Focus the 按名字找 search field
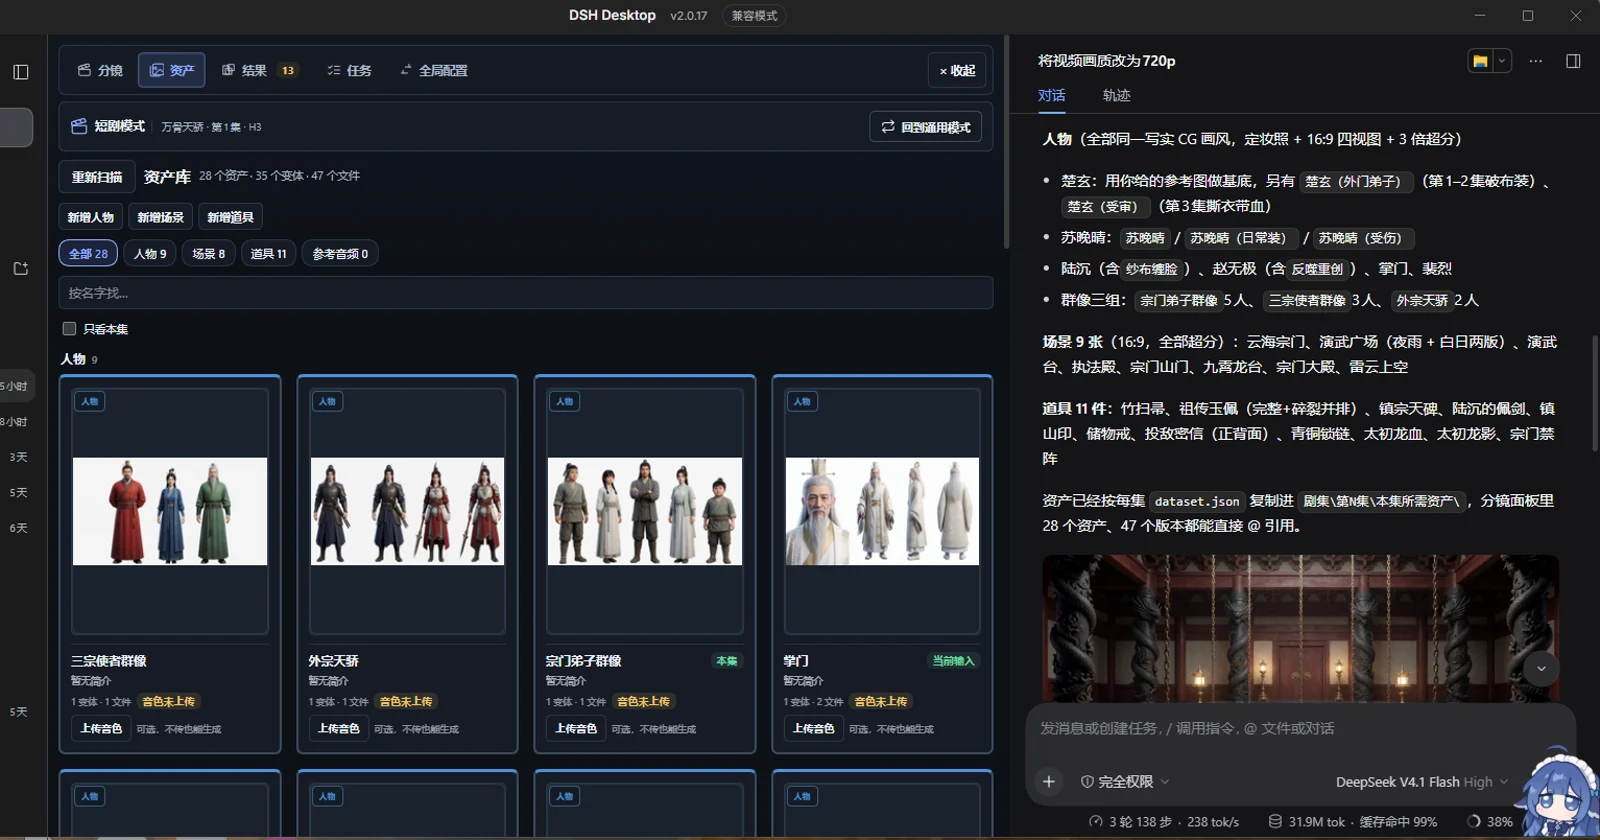 click(526, 293)
